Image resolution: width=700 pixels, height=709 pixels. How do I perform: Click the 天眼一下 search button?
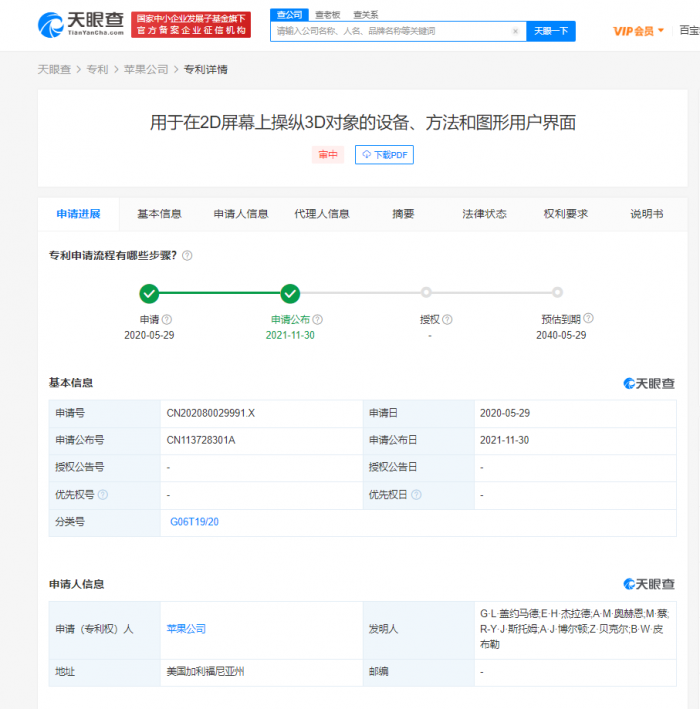(551, 31)
